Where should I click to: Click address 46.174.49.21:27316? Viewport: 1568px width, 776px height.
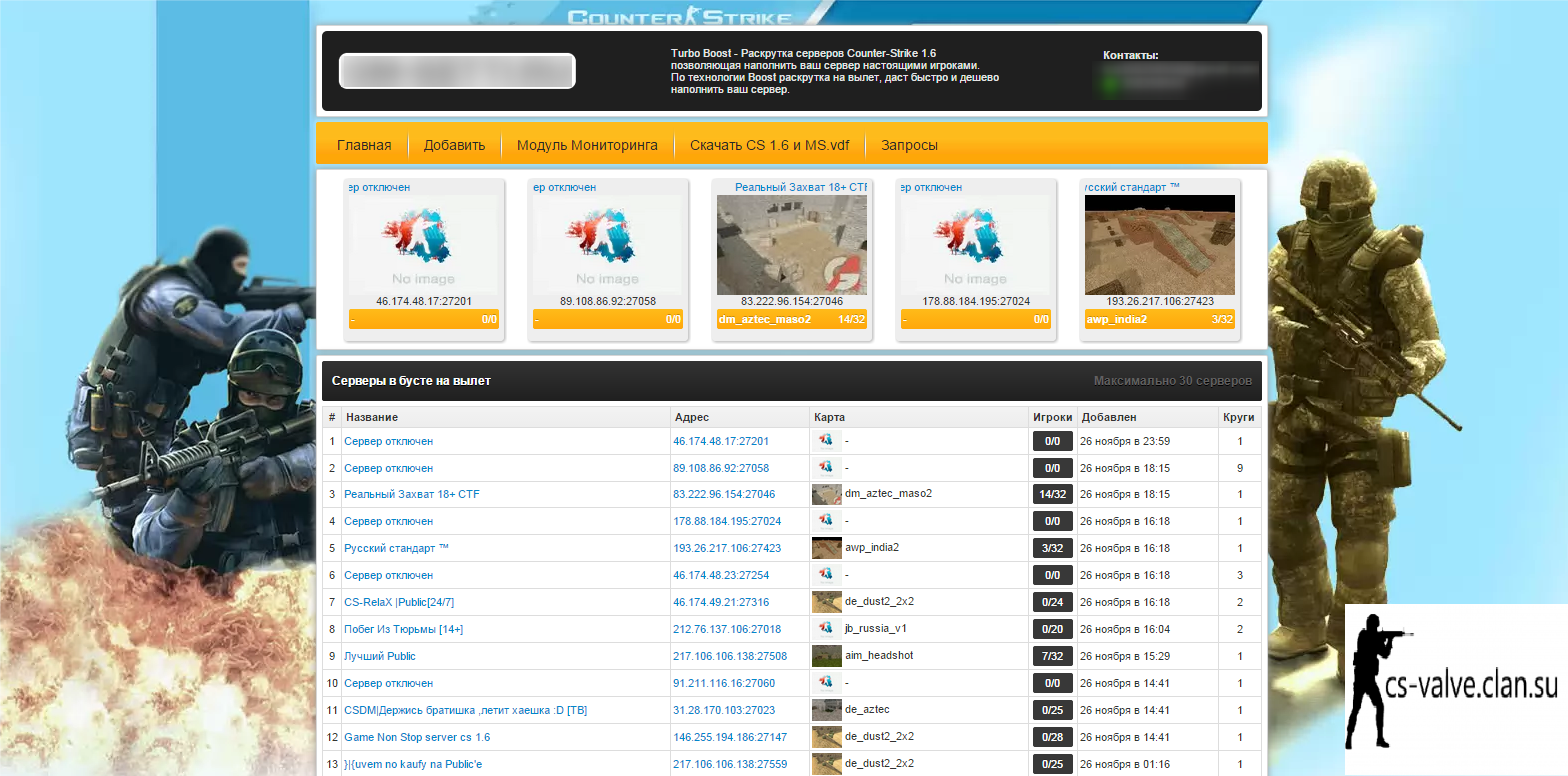tap(721, 602)
